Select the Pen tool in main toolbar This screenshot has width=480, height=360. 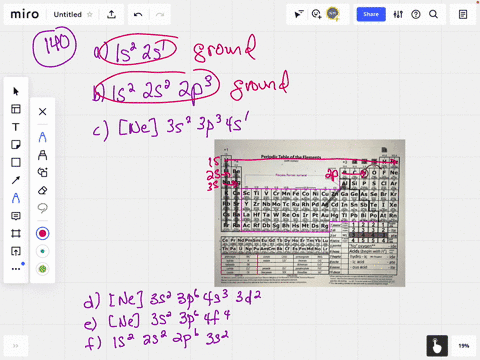16,198
